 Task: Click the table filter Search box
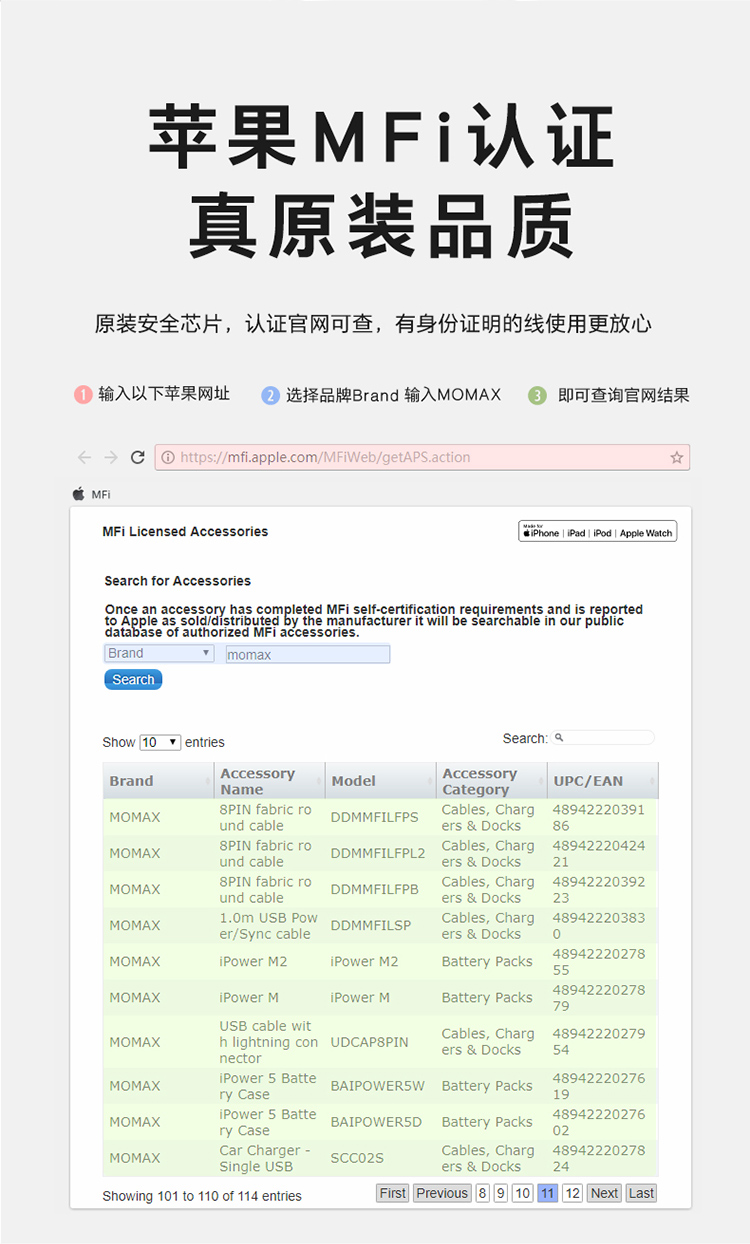click(x=603, y=738)
